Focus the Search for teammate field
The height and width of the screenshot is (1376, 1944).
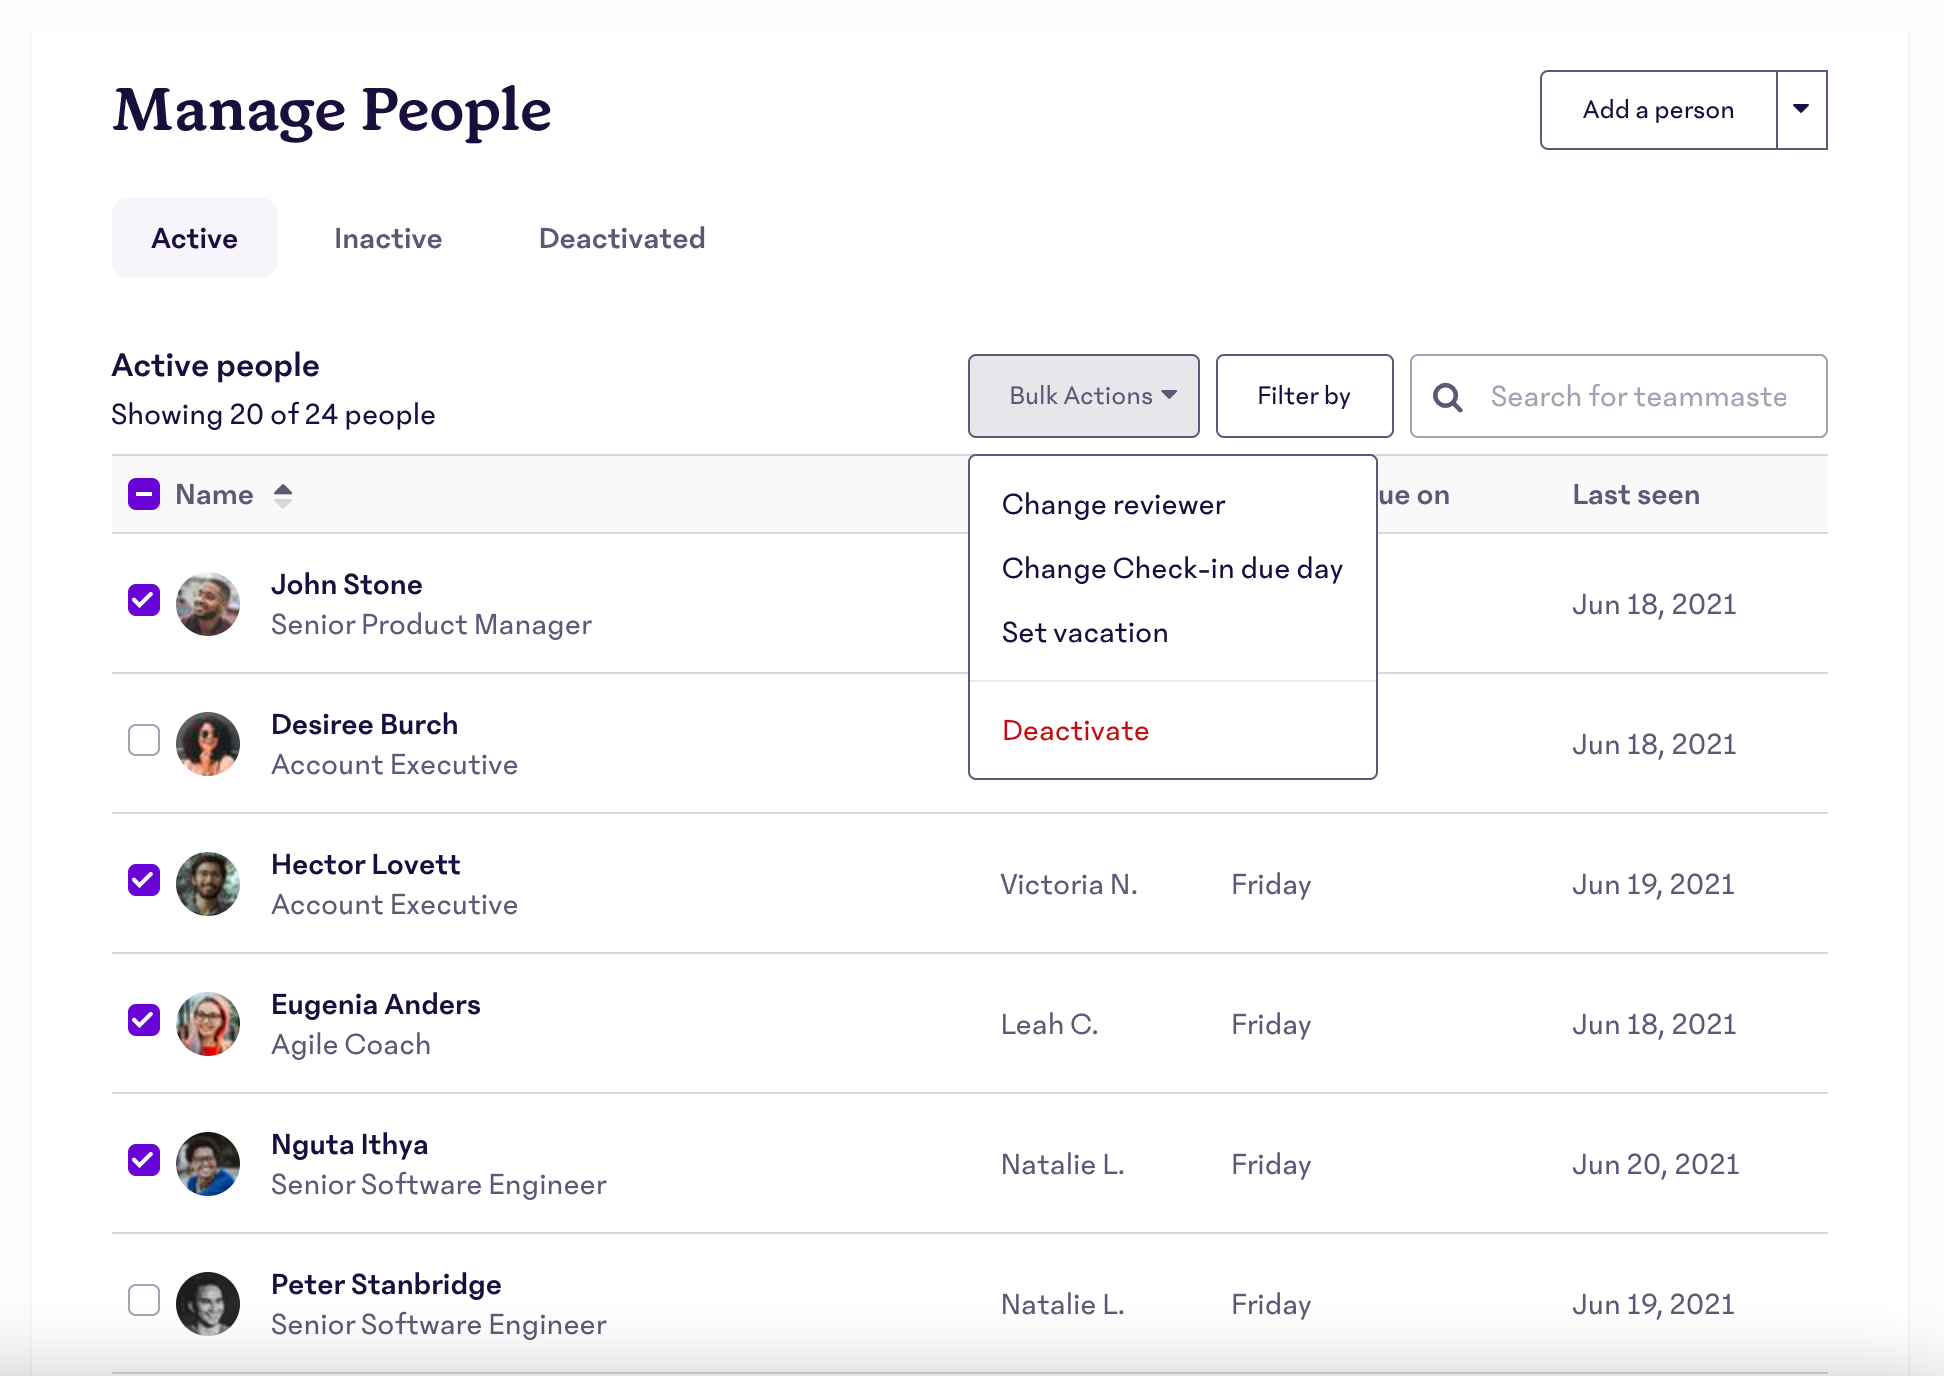[1619, 396]
